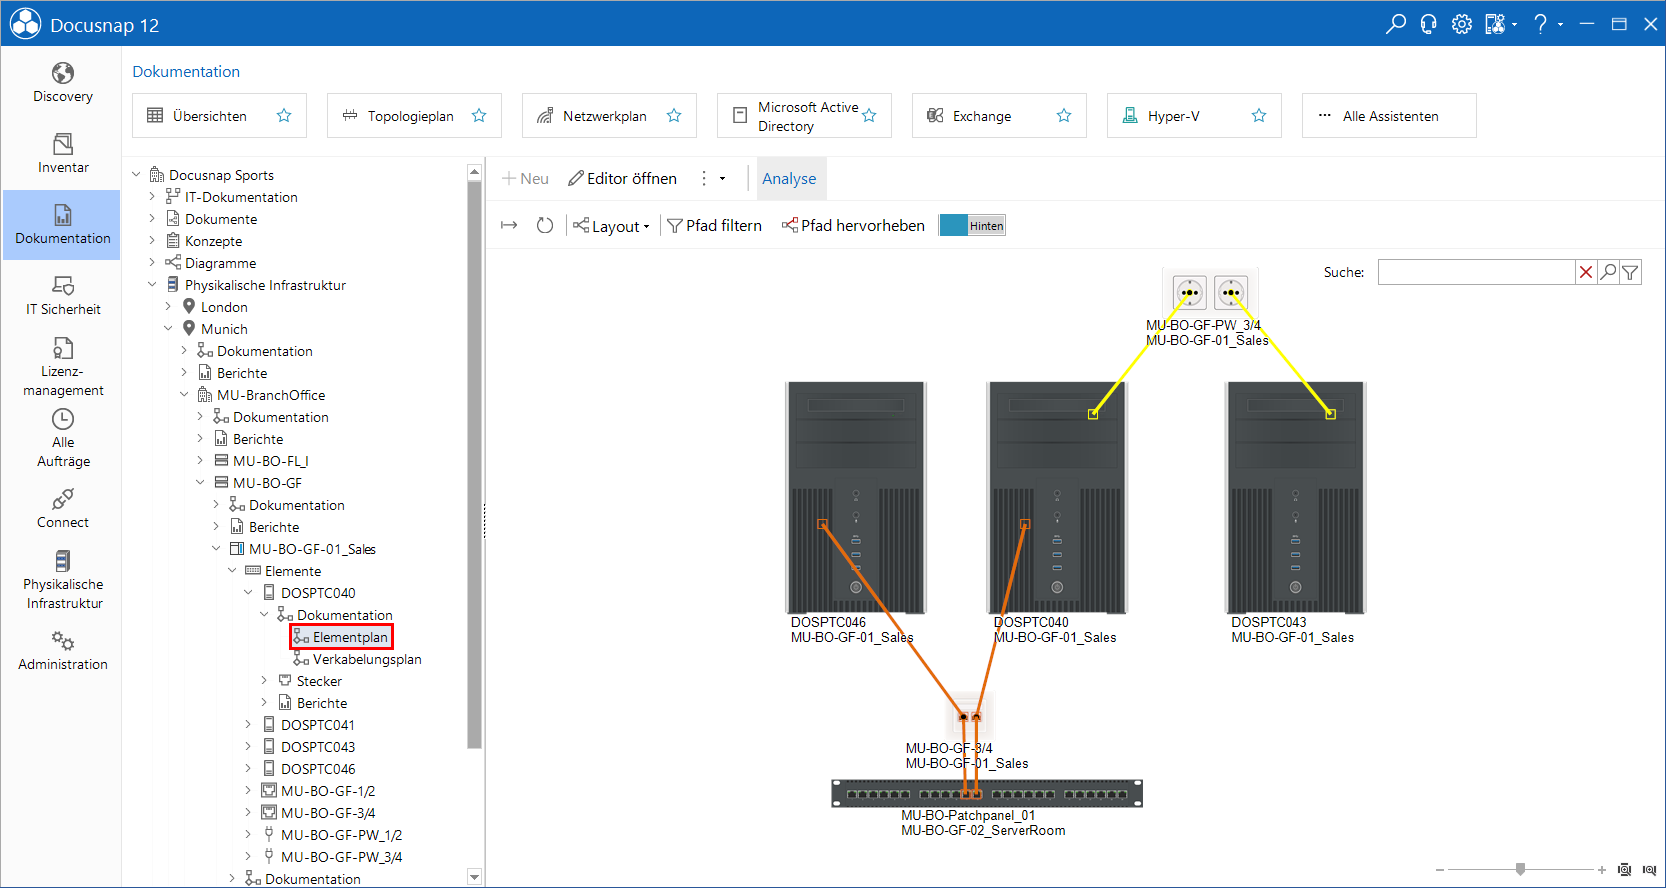Clear search with the red X
The width and height of the screenshot is (1666, 888).
pos(1586,272)
